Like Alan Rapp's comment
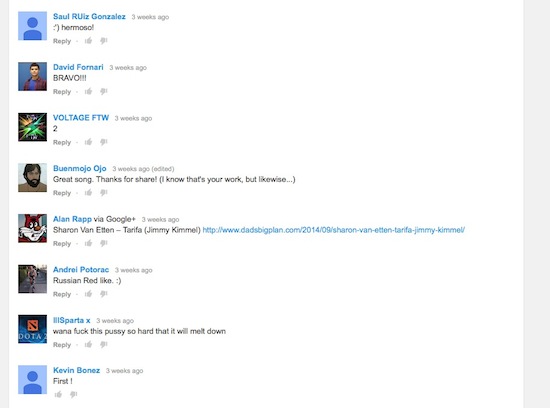 click(88, 243)
